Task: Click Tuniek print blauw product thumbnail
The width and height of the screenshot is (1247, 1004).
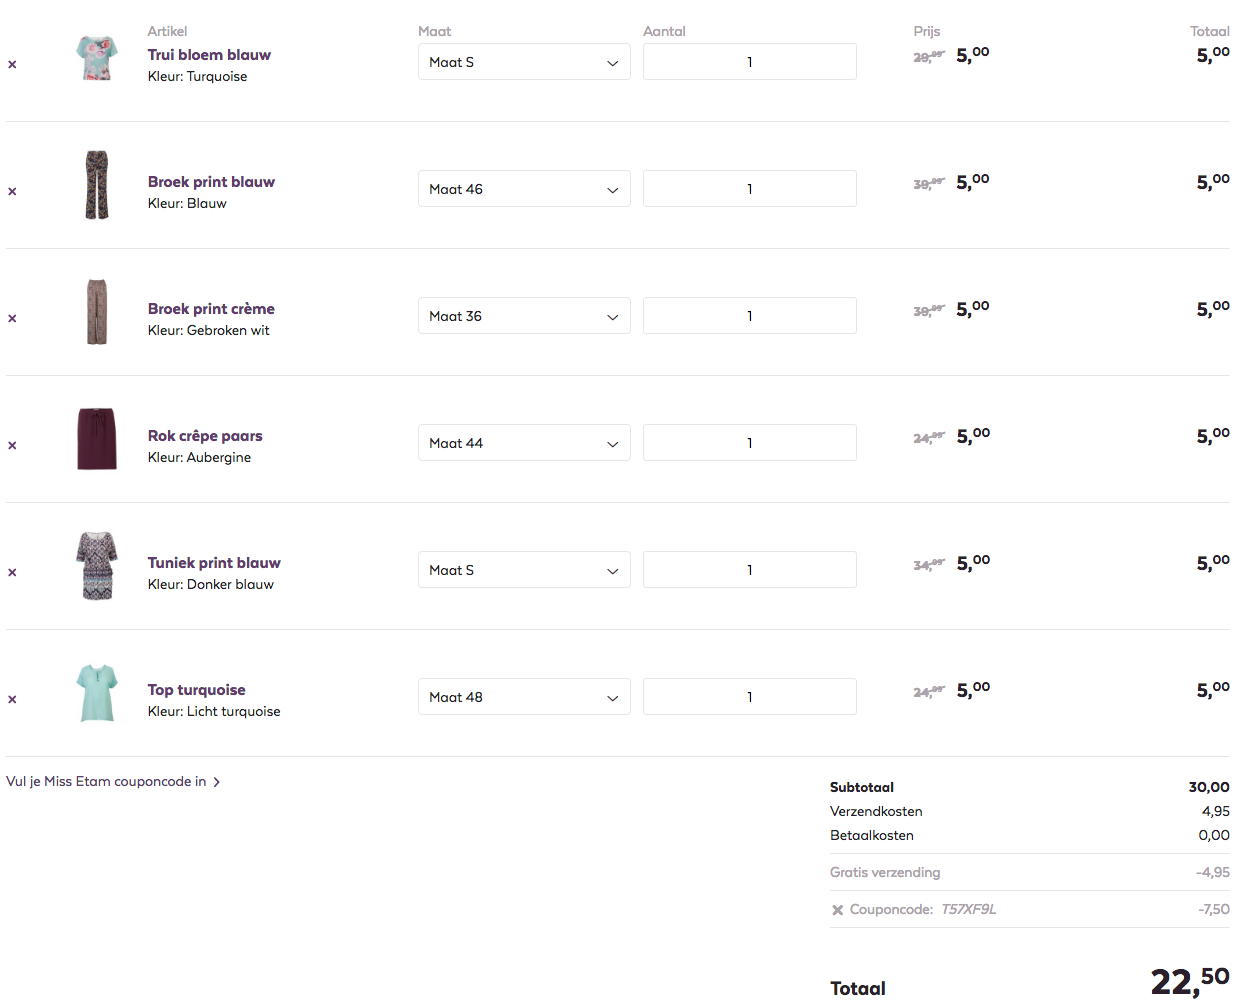Action: [x=97, y=566]
